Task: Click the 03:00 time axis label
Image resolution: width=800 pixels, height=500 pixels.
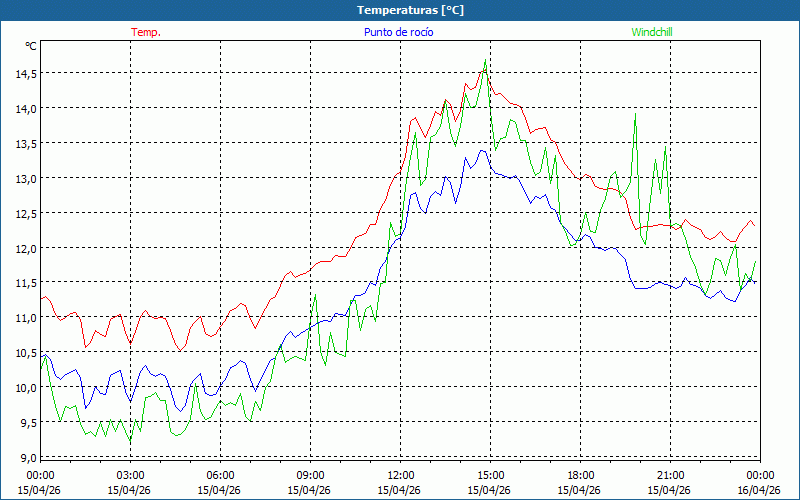Action: coord(130,475)
